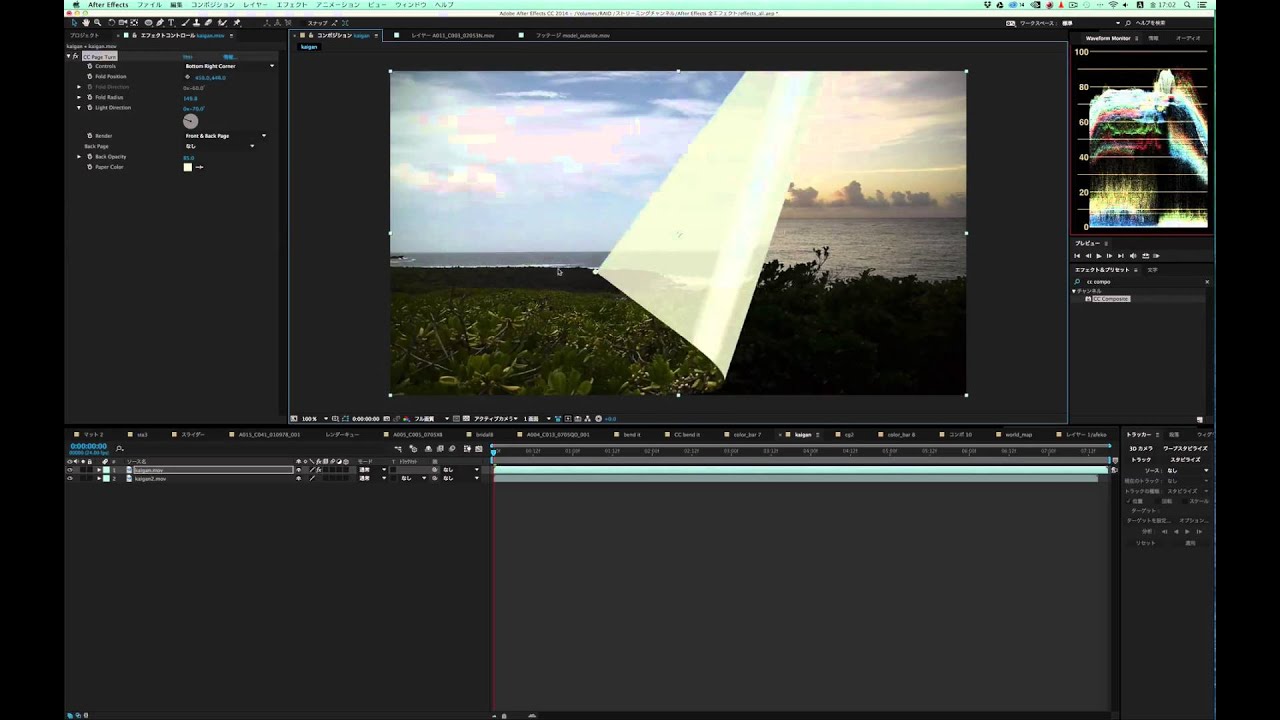Expand Back Opacity property
Viewport: 1280px width, 720px height.
[79, 157]
